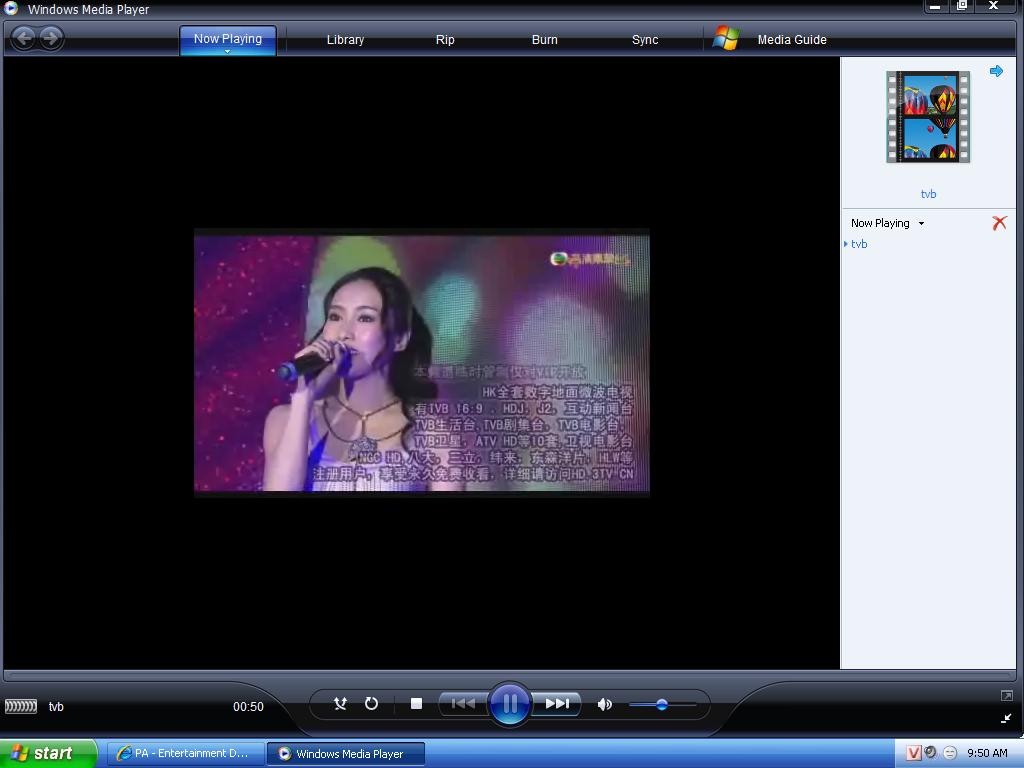Click the film strip video thumbnail
1024x768 pixels.
pos(928,117)
